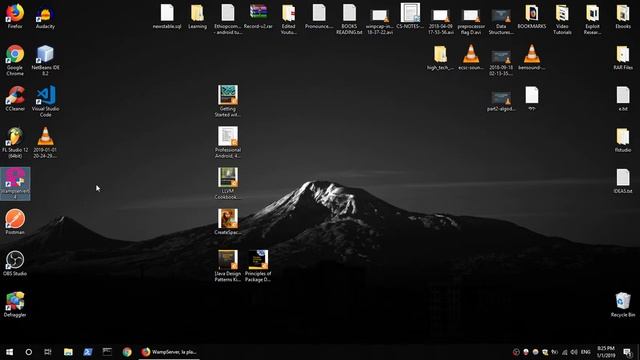Open Command Prompt taskbar icon
This screenshot has width=640, height=360.
(107, 352)
